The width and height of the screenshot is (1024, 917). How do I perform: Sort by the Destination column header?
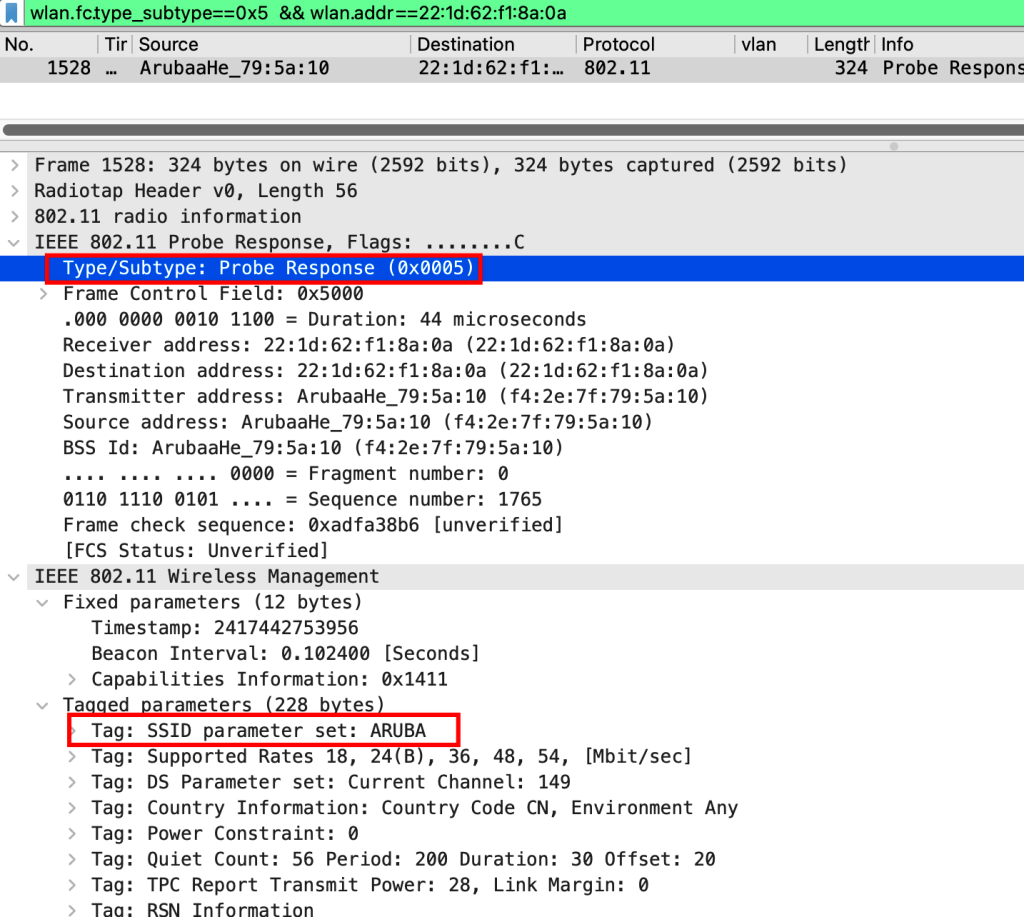click(494, 44)
